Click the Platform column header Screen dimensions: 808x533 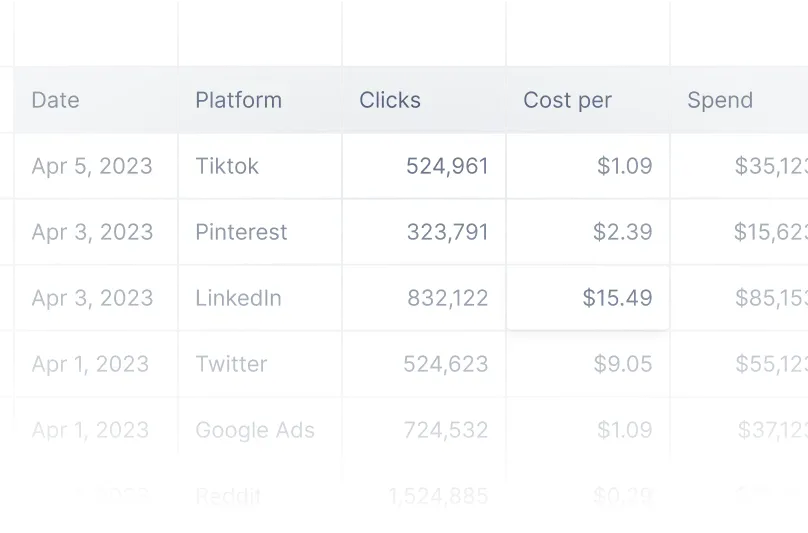pos(238,100)
